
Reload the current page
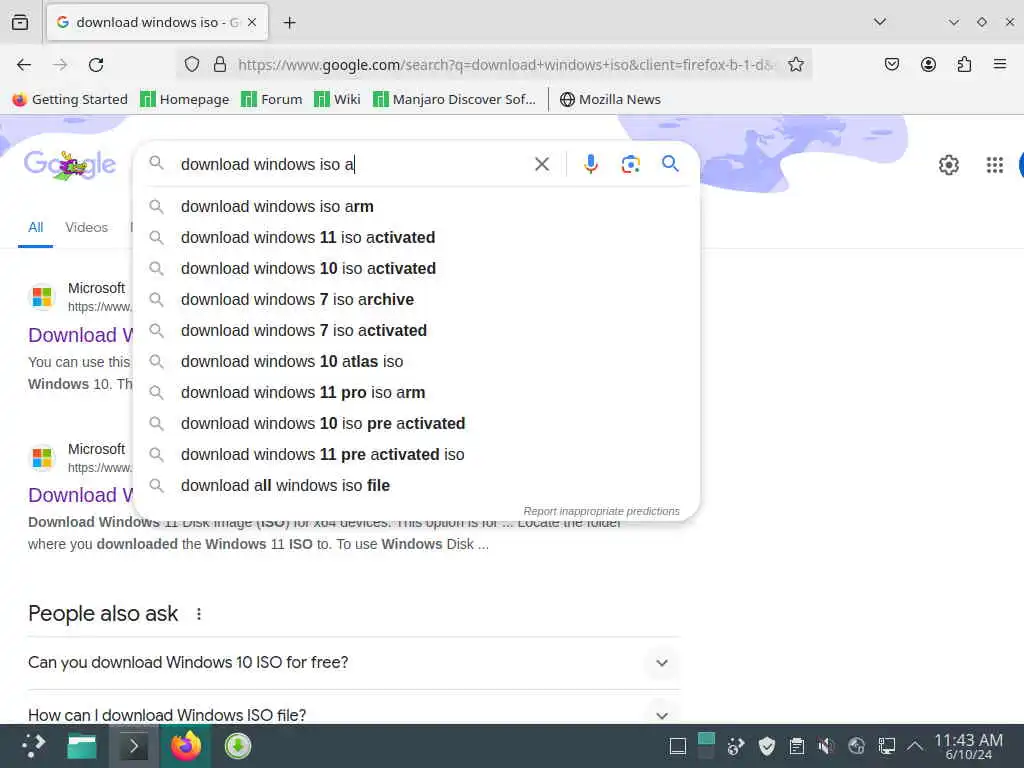click(96, 64)
